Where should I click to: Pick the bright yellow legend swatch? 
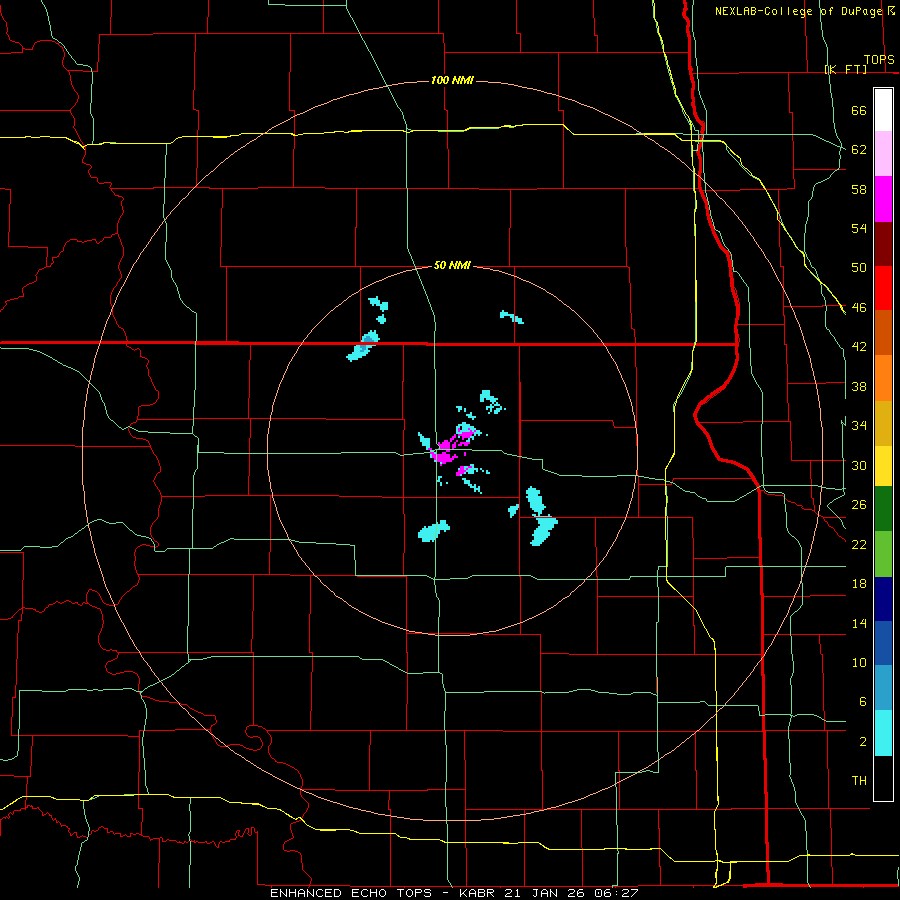tap(883, 466)
